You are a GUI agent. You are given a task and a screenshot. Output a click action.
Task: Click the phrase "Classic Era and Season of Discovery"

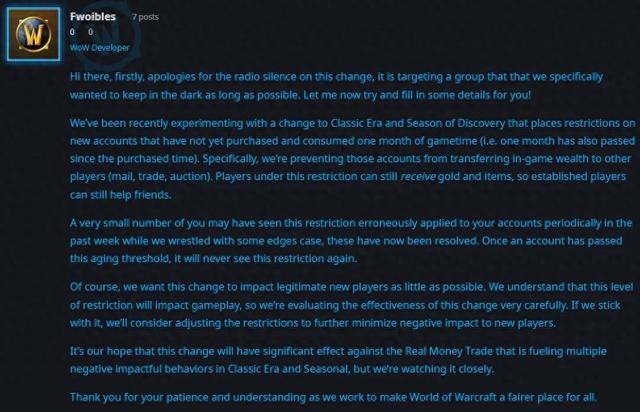tap(418, 123)
